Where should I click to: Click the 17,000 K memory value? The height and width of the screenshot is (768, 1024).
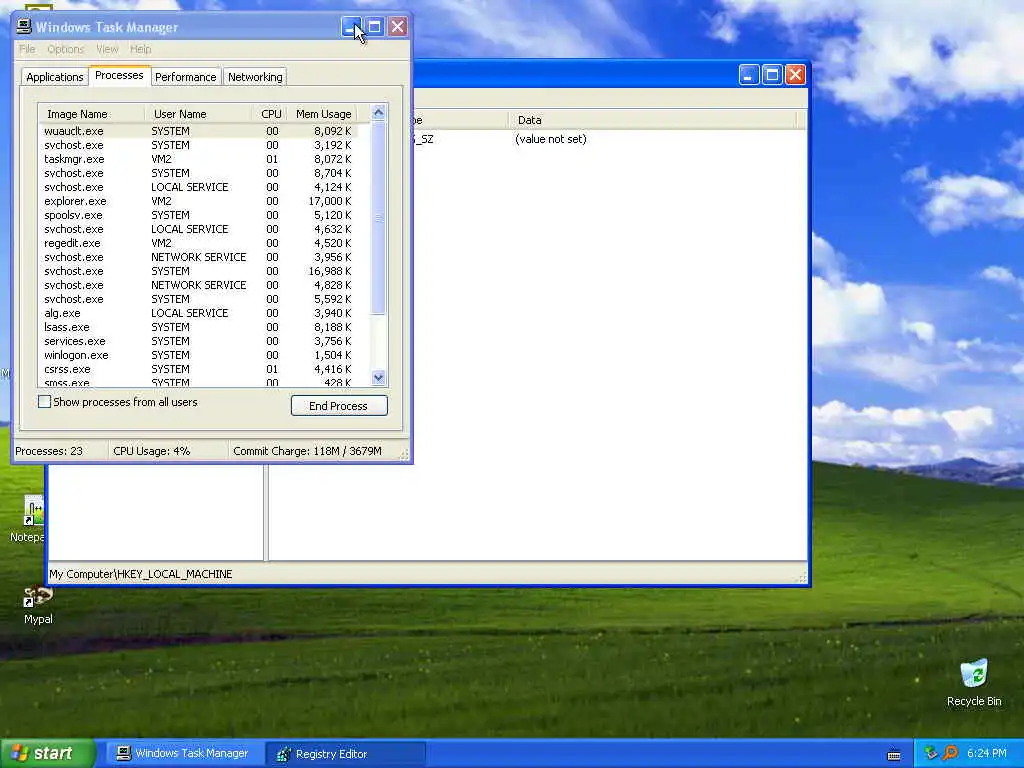[330, 201]
